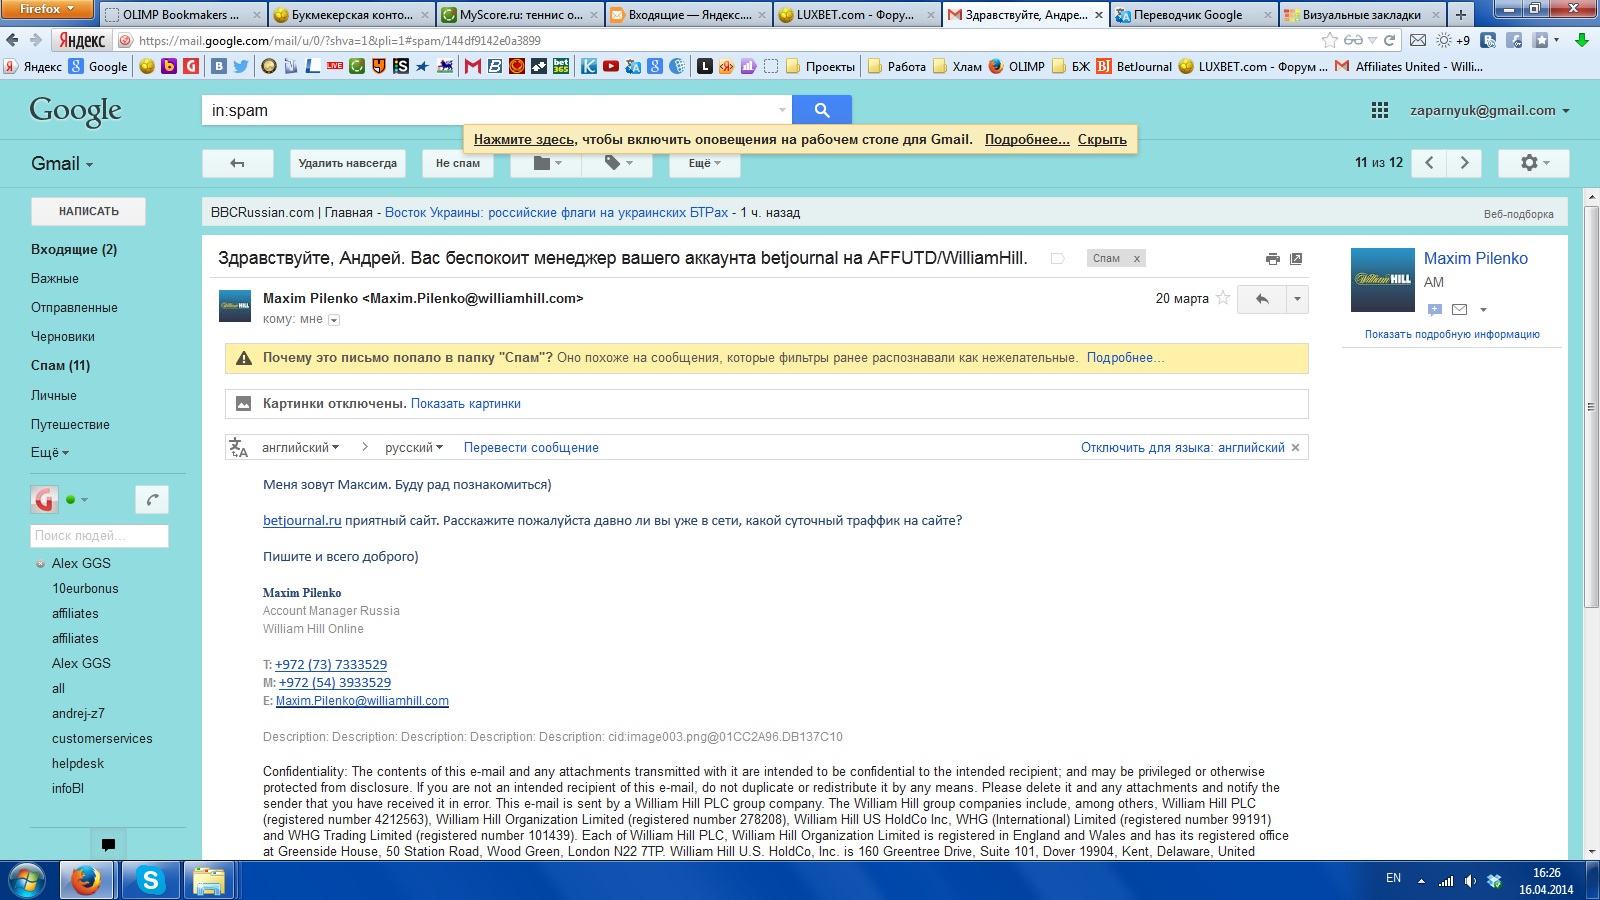The width and height of the screenshot is (1600, 900).
Task: Open the Twitter bookmark icon
Action: (241, 67)
